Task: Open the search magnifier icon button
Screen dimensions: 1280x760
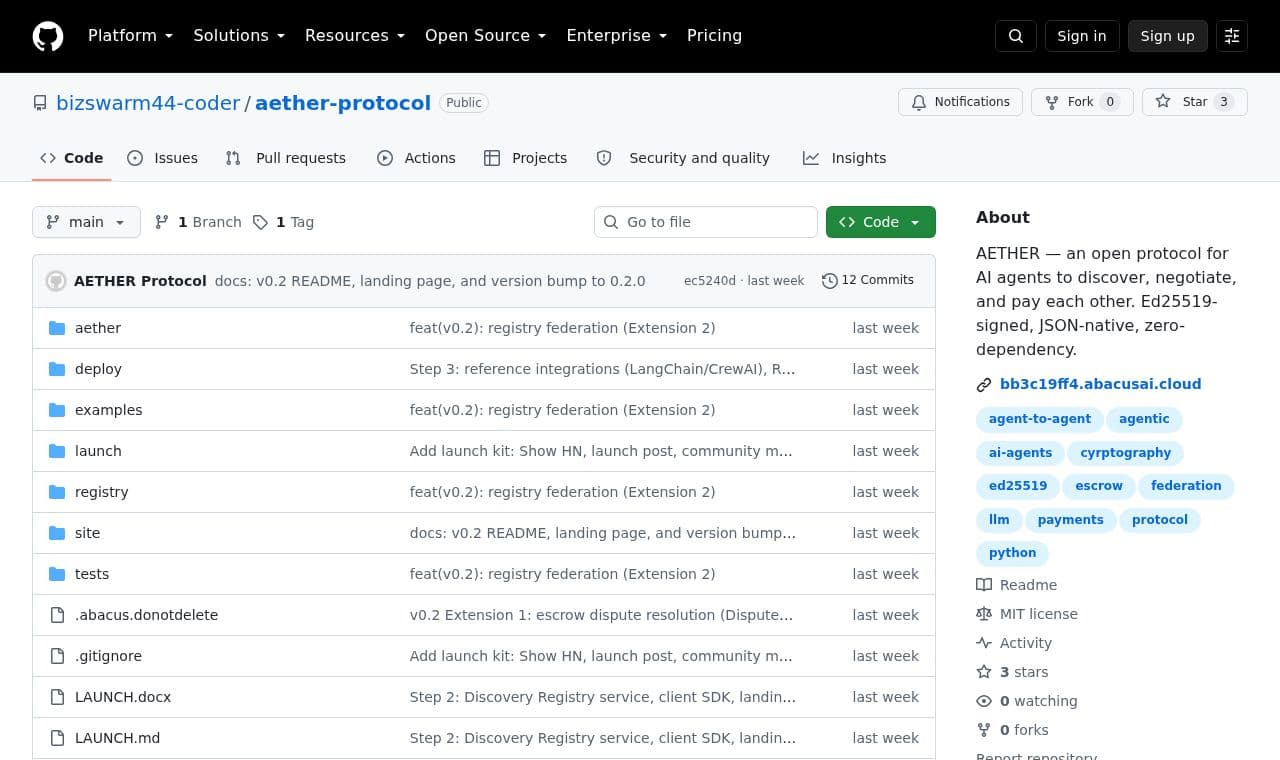Action: (x=1016, y=36)
